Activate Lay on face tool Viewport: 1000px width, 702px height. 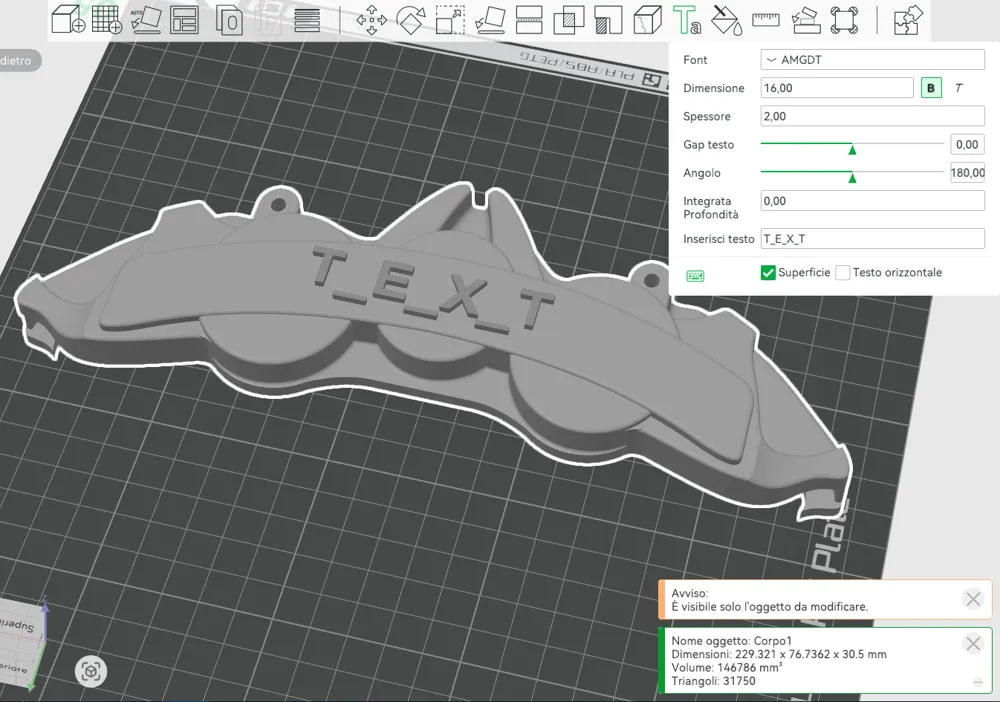490,20
